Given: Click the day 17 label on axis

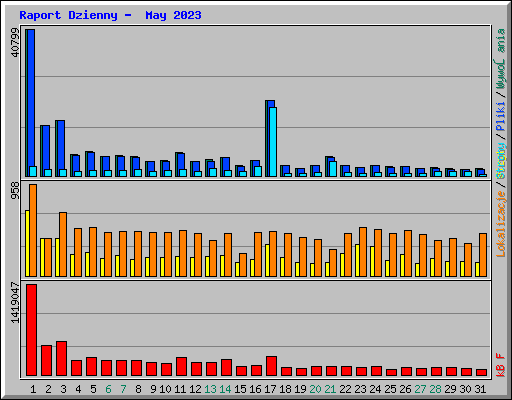Looking at the screenshot, I should coord(270,389).
